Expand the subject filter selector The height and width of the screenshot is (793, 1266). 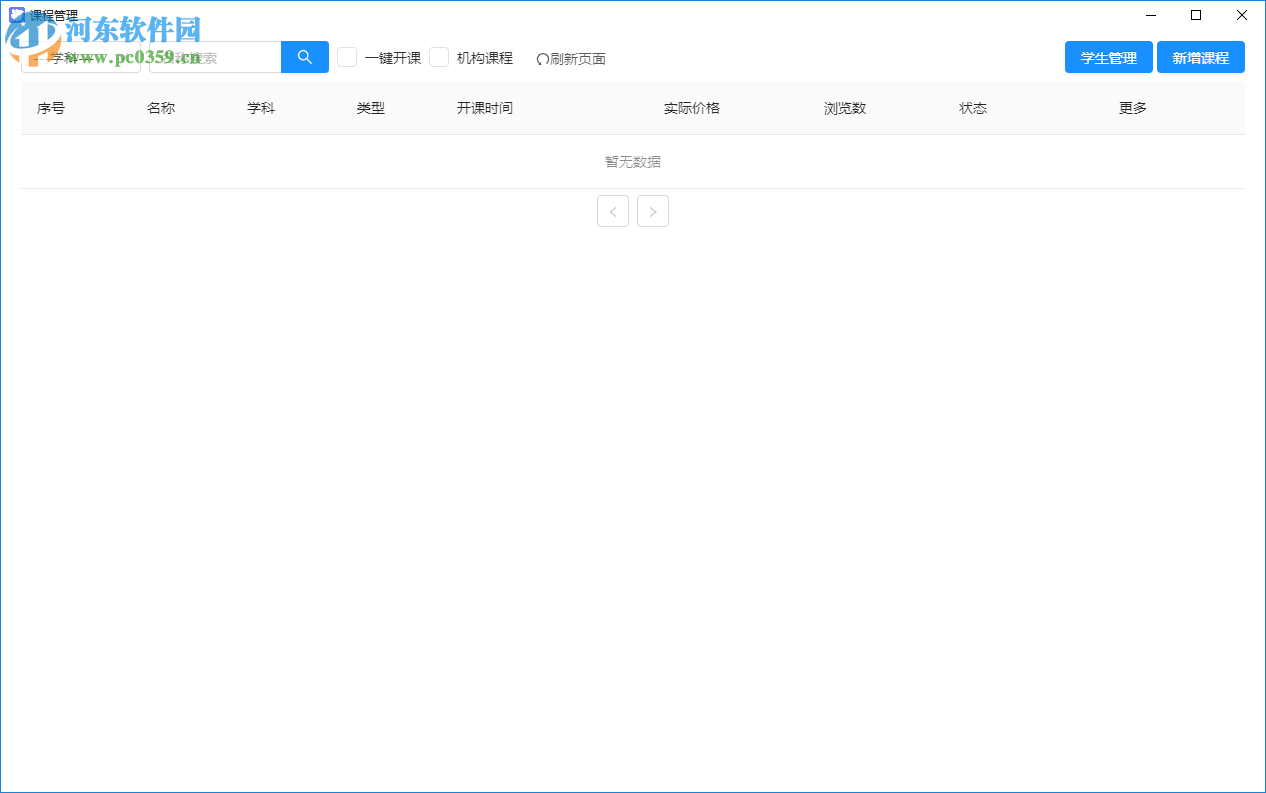tap(80, 57)
